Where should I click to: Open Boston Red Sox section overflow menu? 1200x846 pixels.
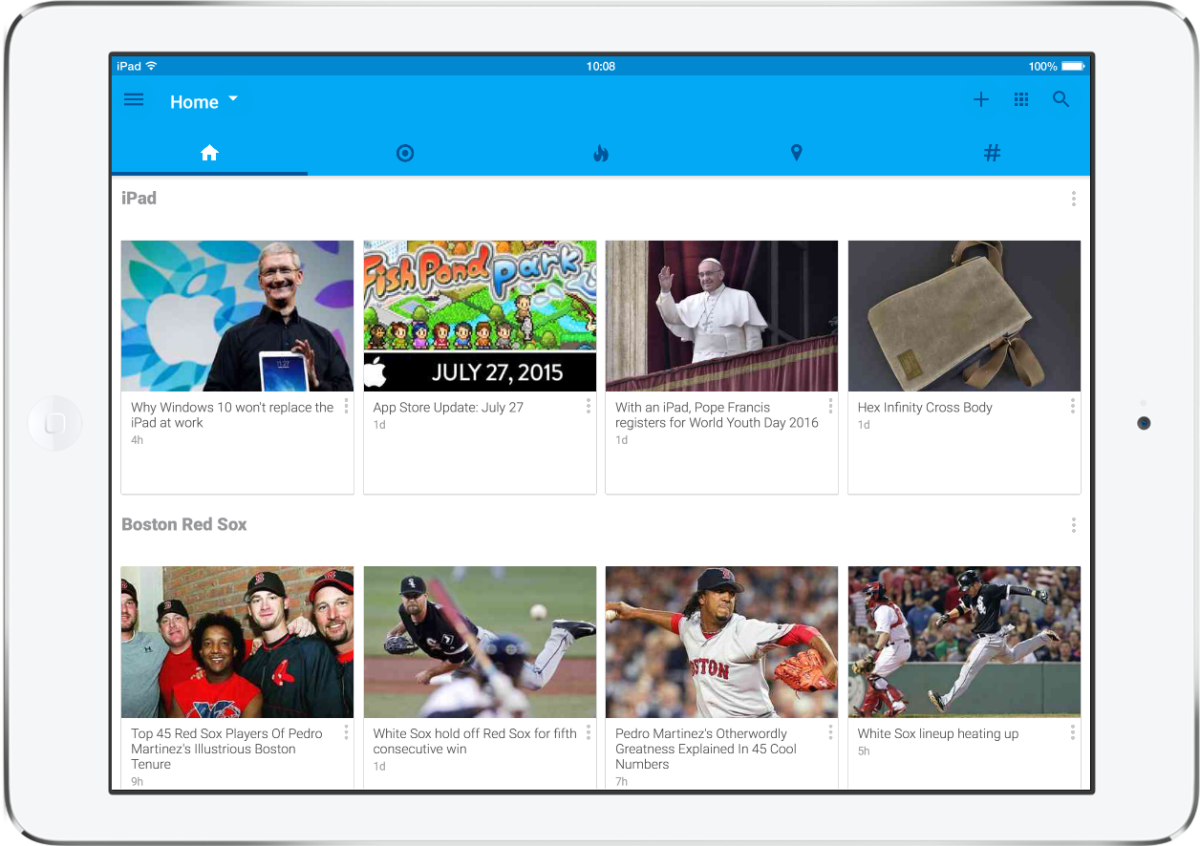pos(1073,525)
